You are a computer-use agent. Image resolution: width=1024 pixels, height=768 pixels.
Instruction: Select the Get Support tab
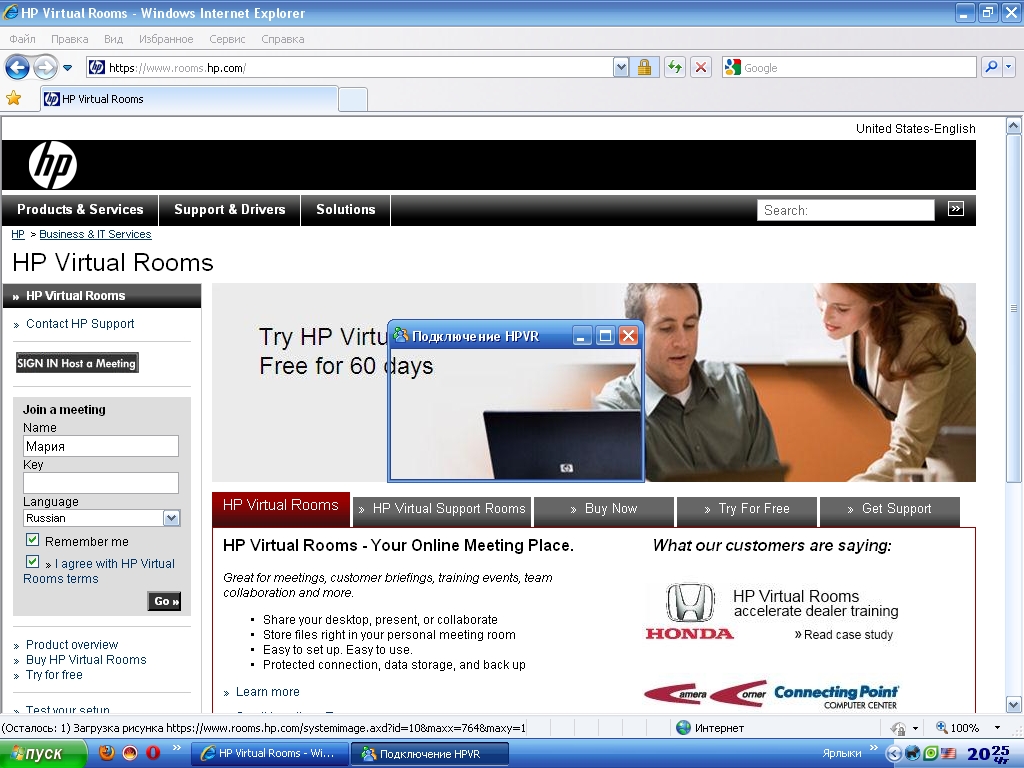(889, 510)
